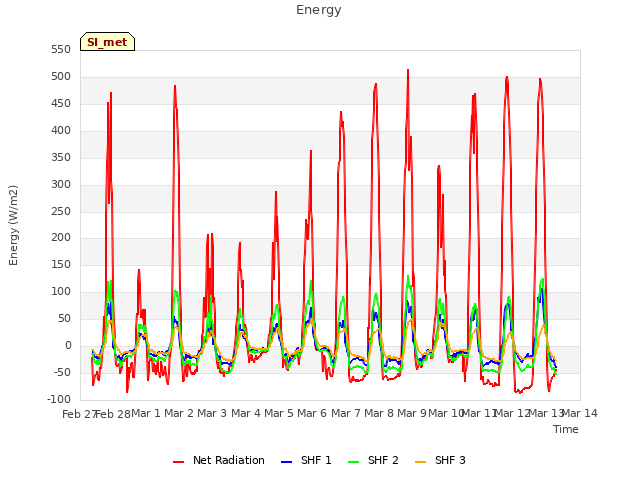Click the 400 y-axis tick label
Image resolution: width=640 pixels, height=480 pixels.
(61, 131)
